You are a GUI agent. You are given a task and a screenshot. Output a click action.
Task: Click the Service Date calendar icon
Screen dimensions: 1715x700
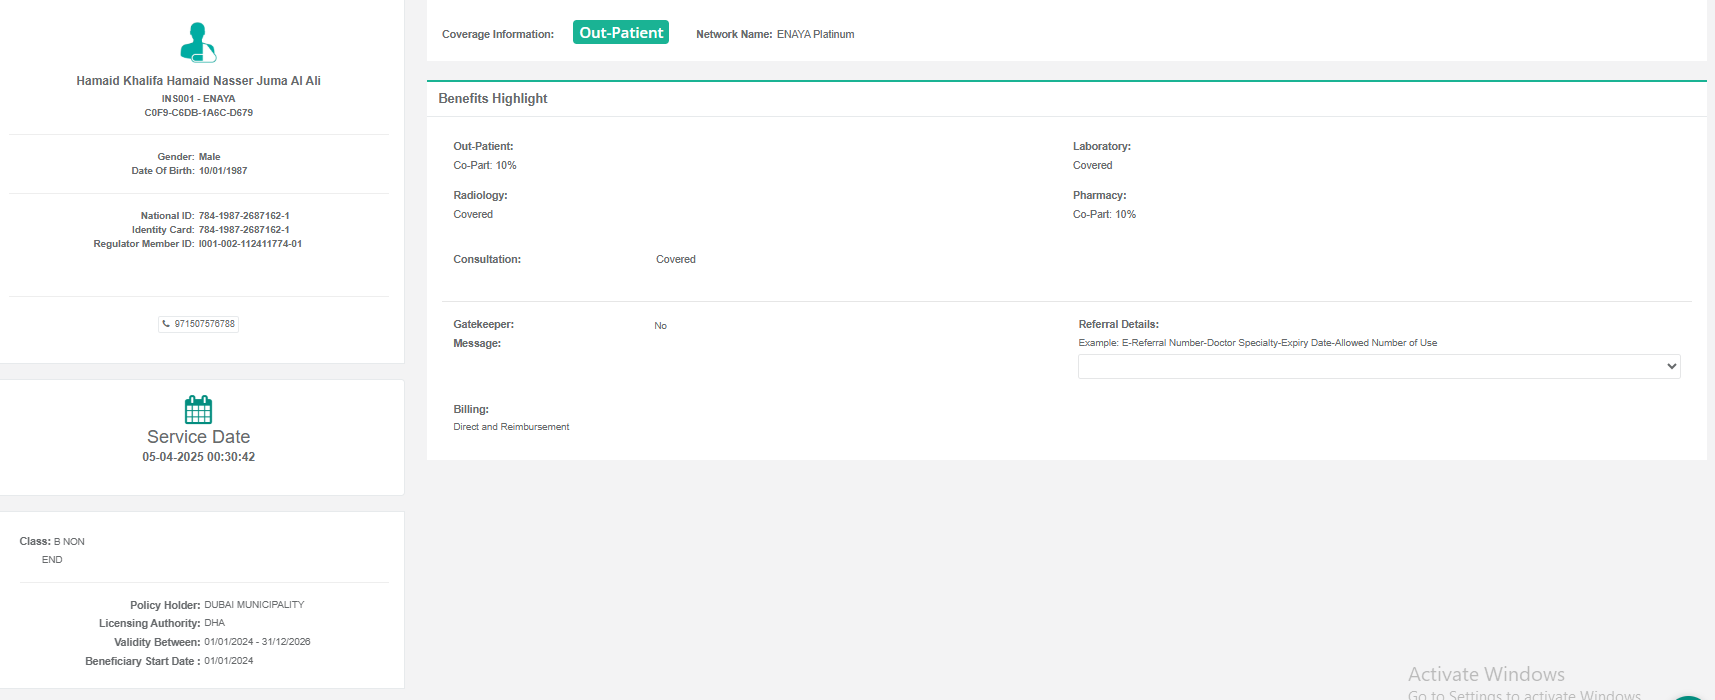[x=198, y=409]
